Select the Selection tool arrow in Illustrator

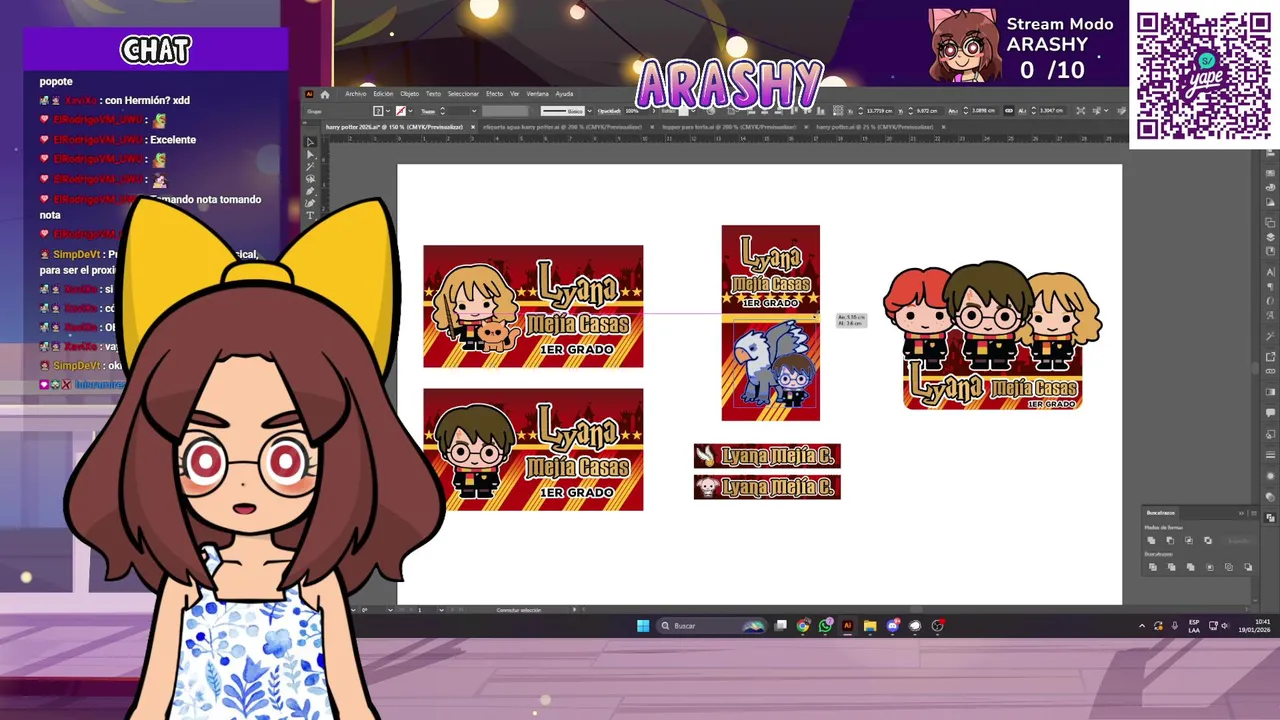tap(310, 143)
